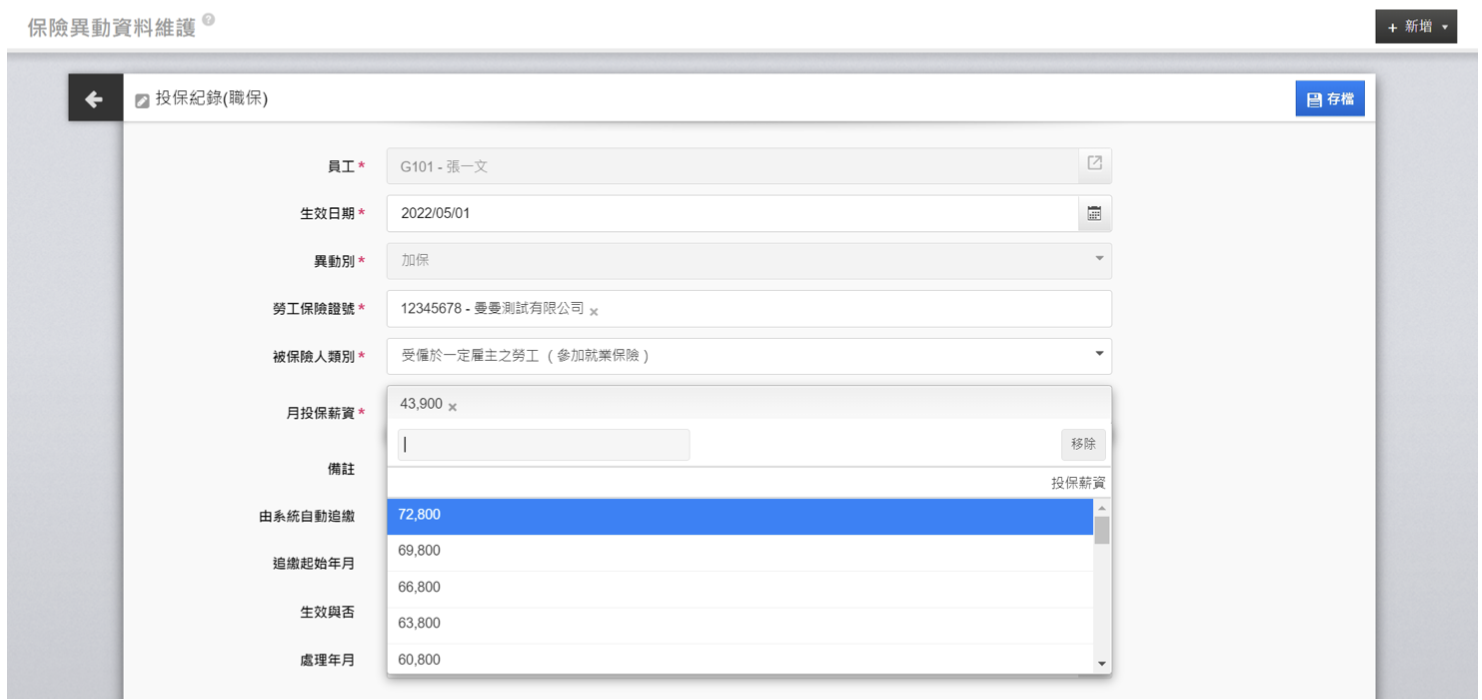The height and width of the screenshot is (700, 1482).
Task: Expand the 被保險人類別 dropdown
Action: [x=1099, y=355]
